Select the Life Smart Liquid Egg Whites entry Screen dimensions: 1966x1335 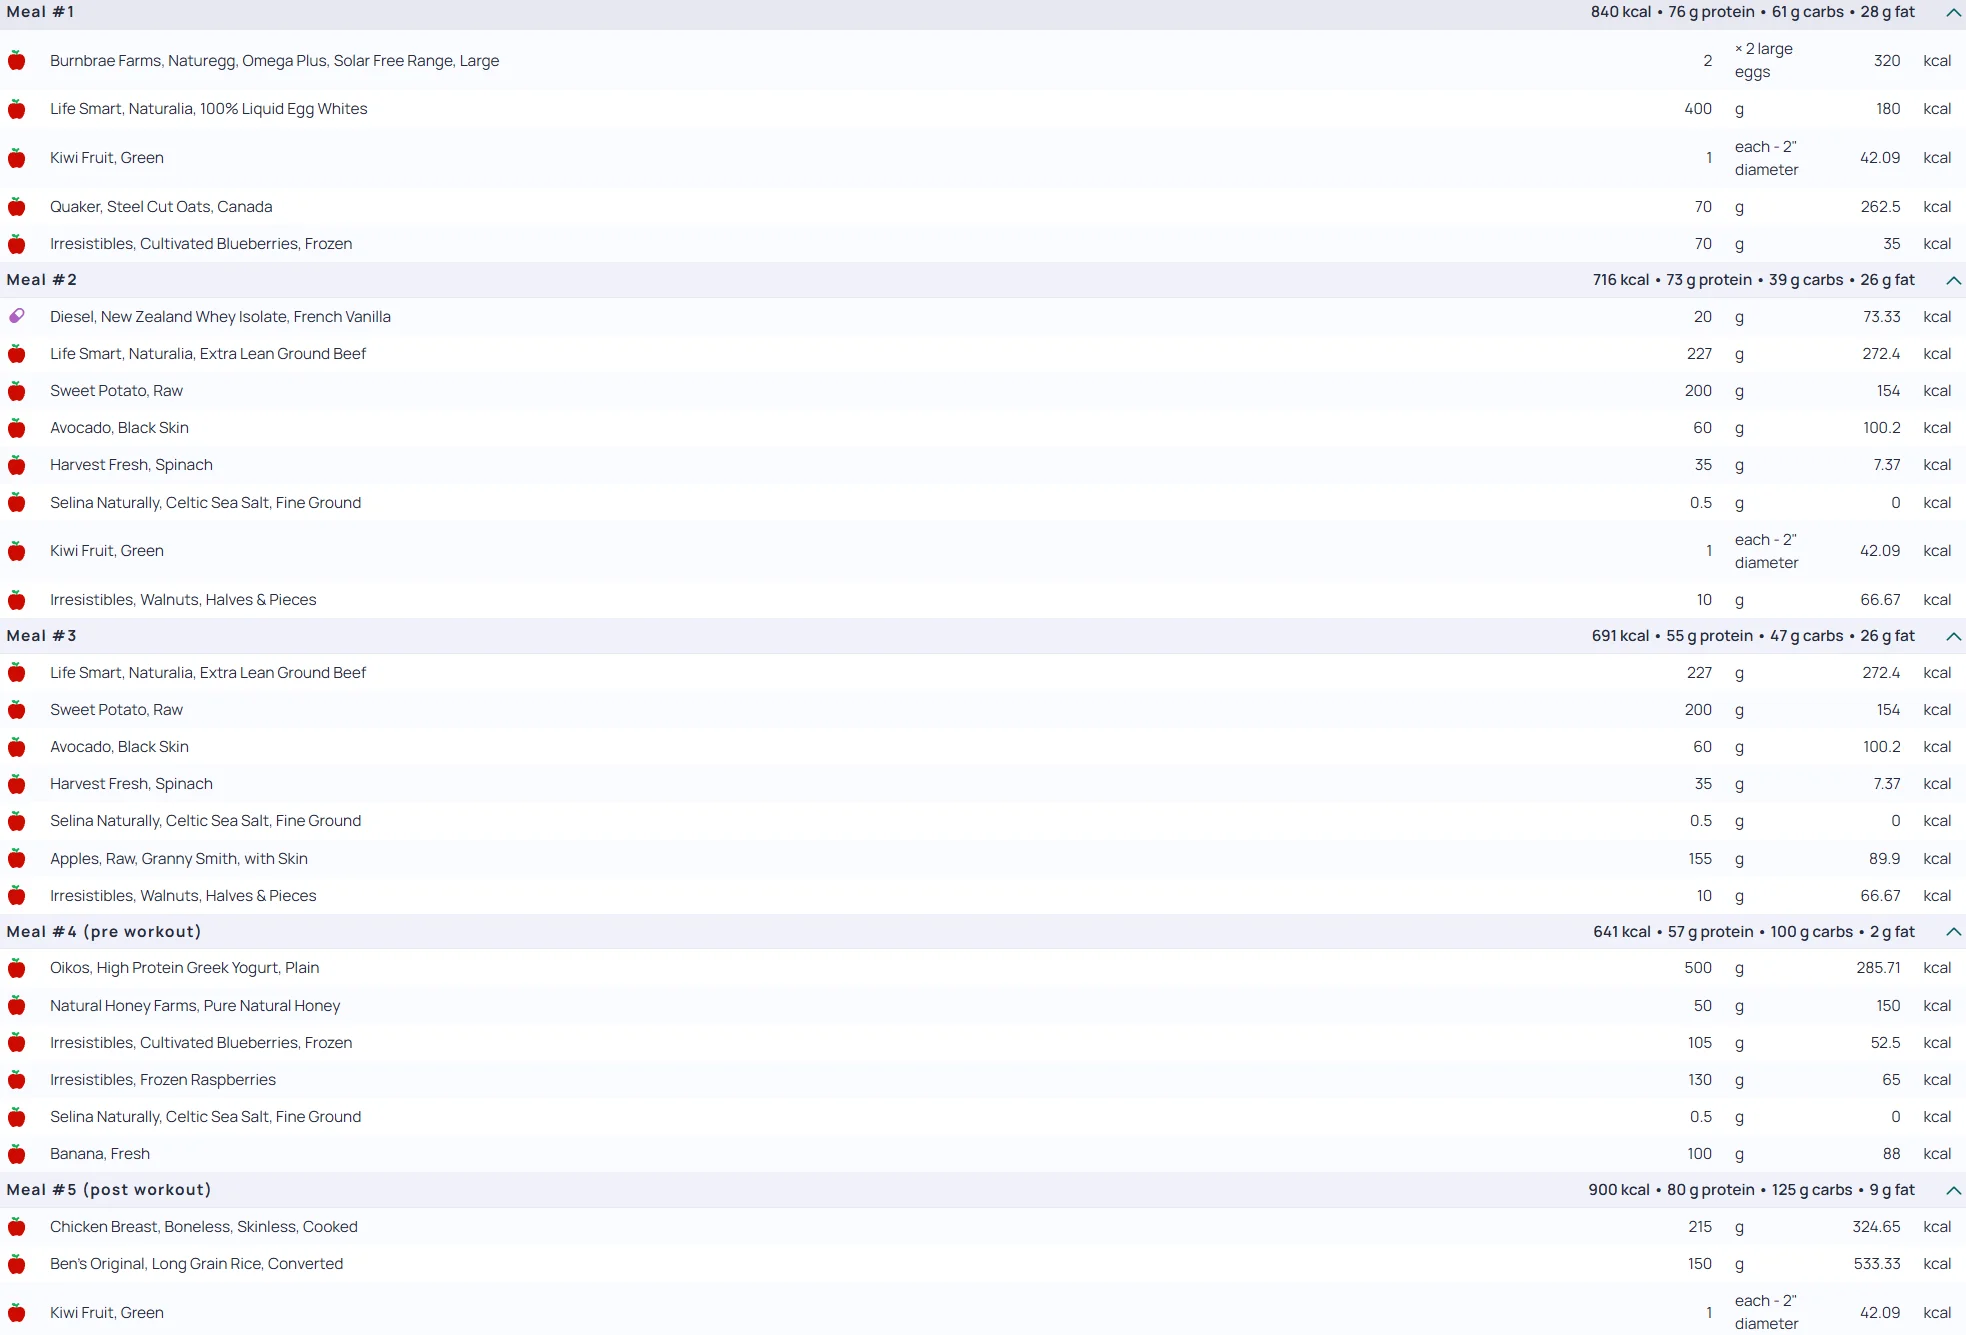[x=209, y=109]
